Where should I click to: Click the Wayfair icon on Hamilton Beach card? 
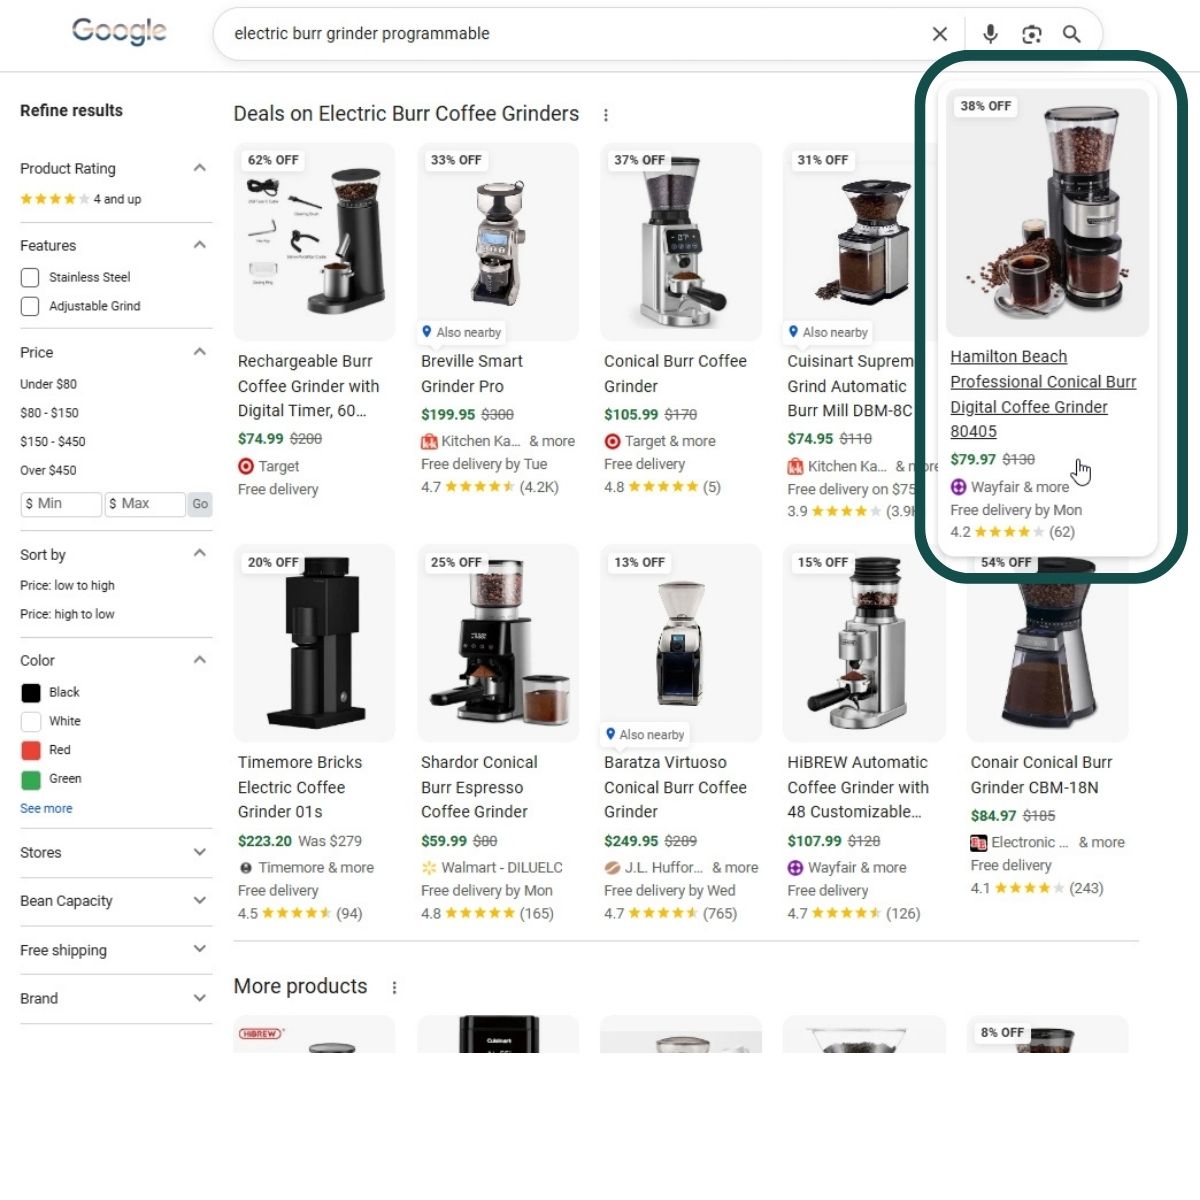[958, 487]
